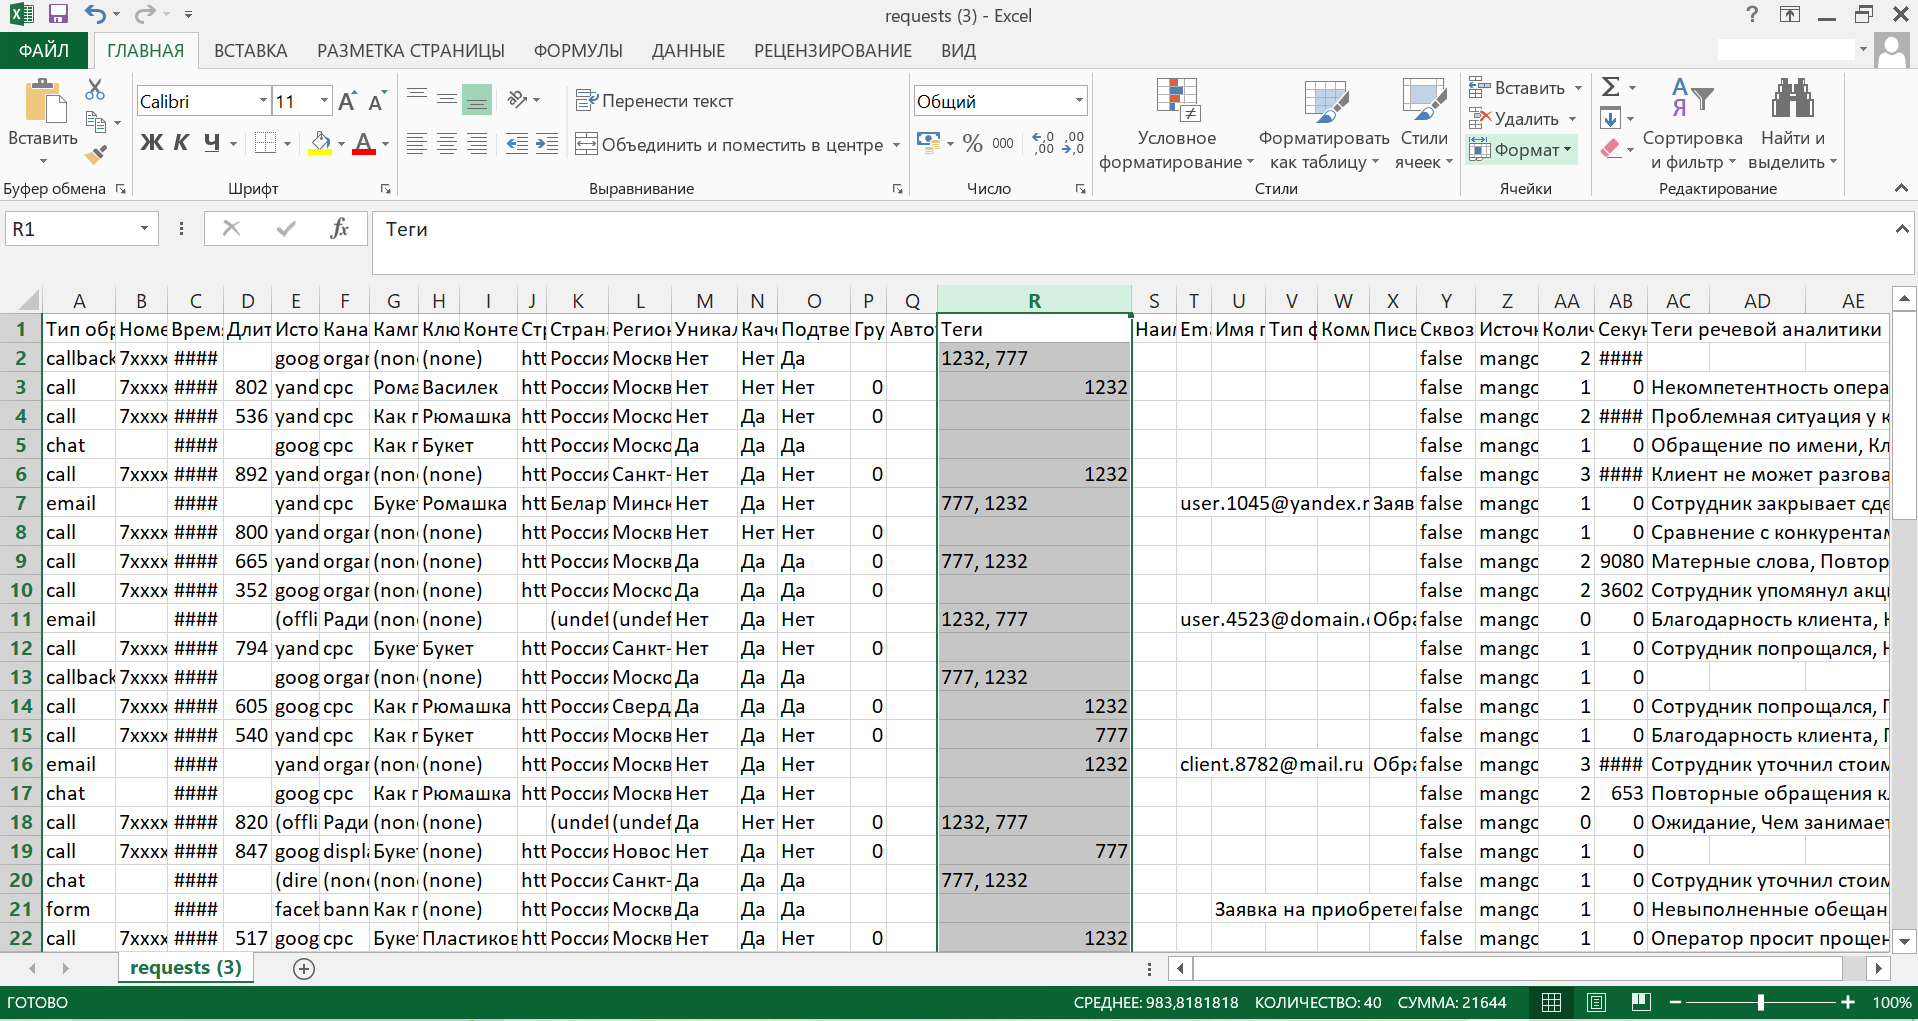
Task: Switch to Page Layout view icon
Action: (1596, 1002)
